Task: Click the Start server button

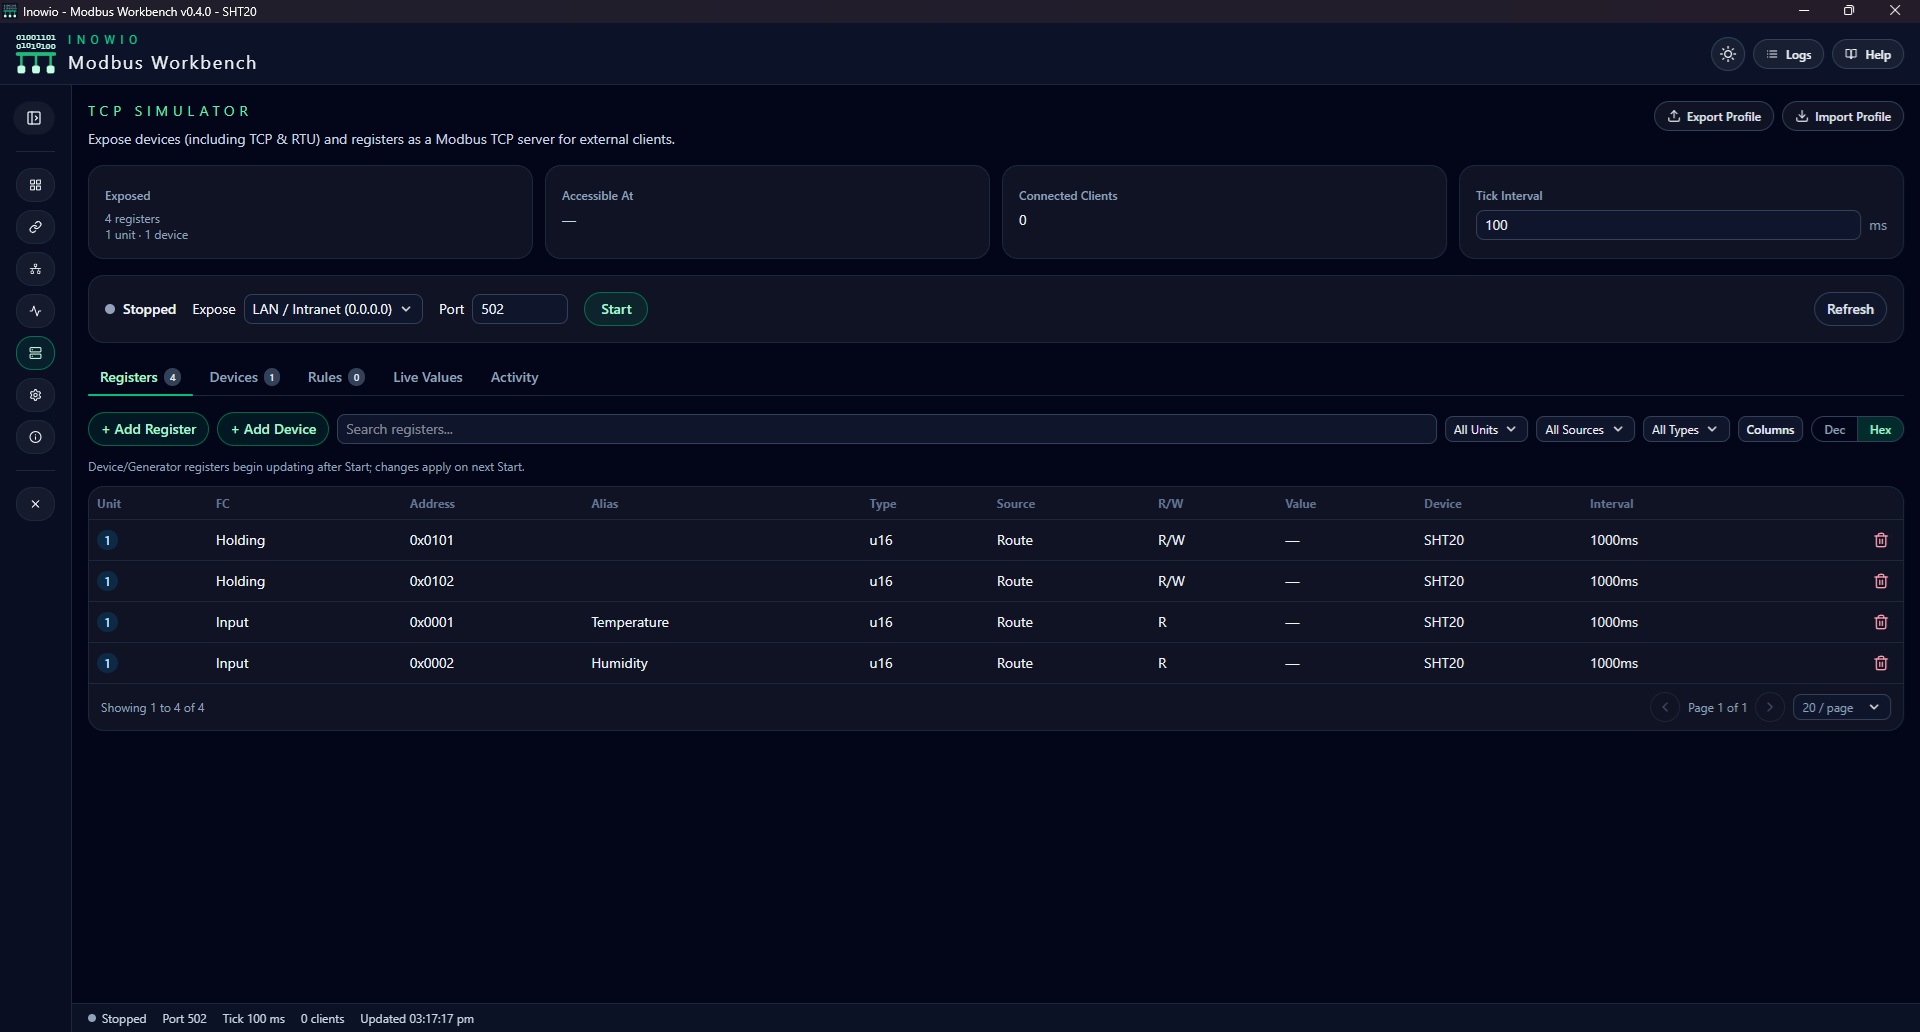Action: tap(616, 309)
